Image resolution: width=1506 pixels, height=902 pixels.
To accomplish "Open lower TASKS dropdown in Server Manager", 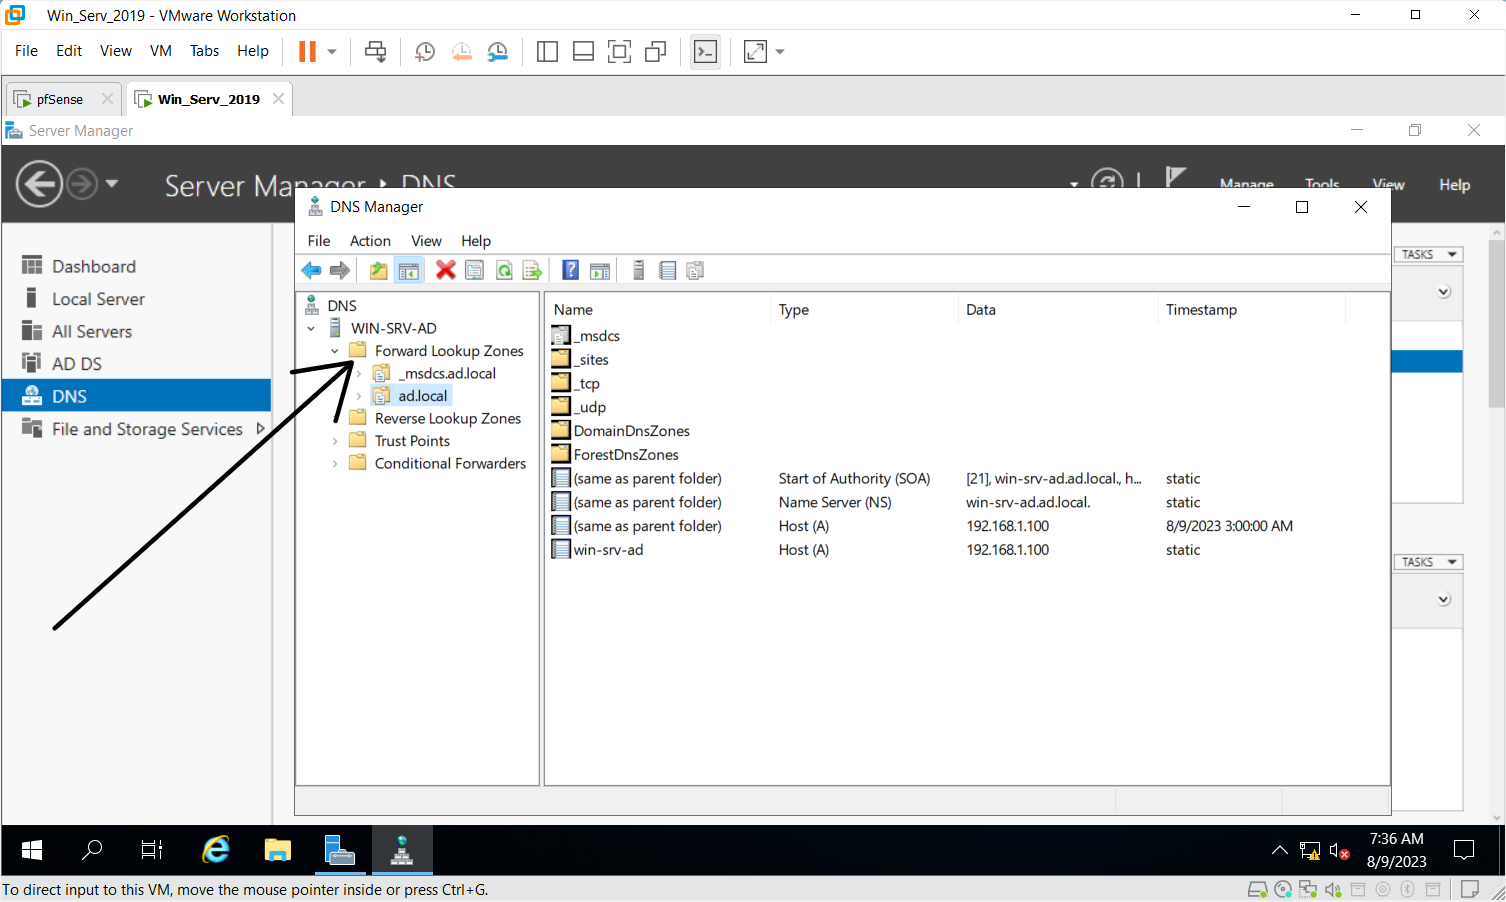I will (x=1428, y=562).
